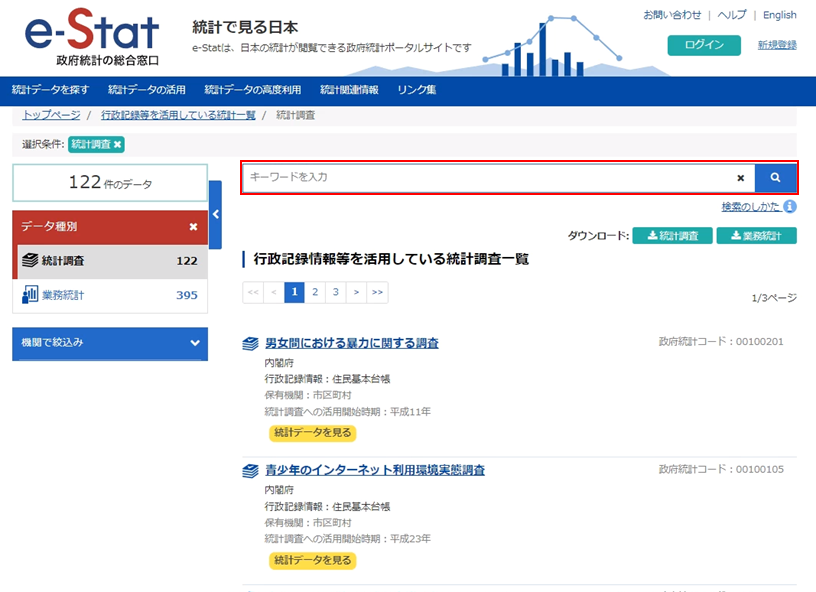Click the 1/3ページ page indicator
816x592 pixels.
click(774, 298)
